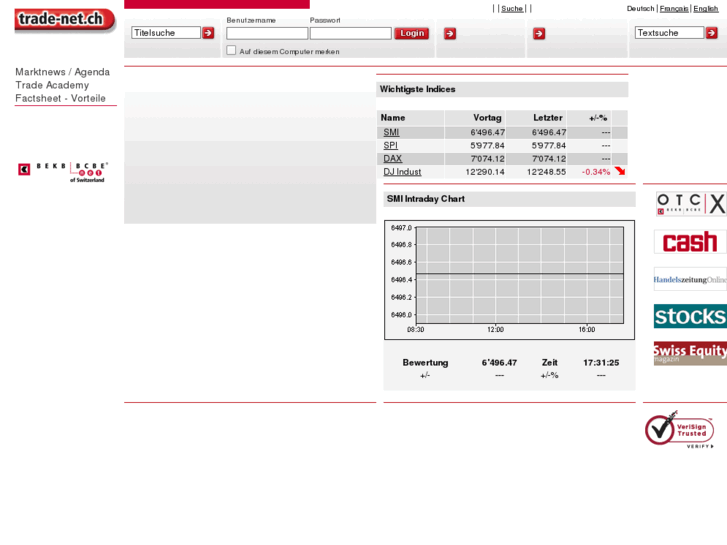Focus the Benutzername field
The height and width of the screenshot is (545, 727).
[267, 33]
